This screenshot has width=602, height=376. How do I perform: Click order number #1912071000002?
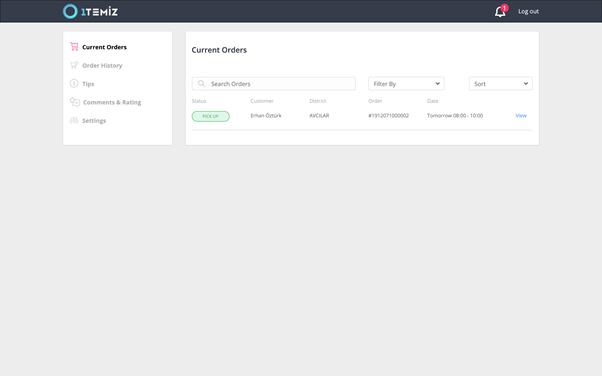[x=389, y=116]
